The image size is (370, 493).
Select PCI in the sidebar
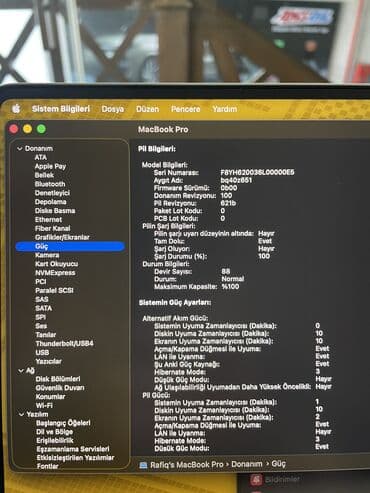click(41, 282)
